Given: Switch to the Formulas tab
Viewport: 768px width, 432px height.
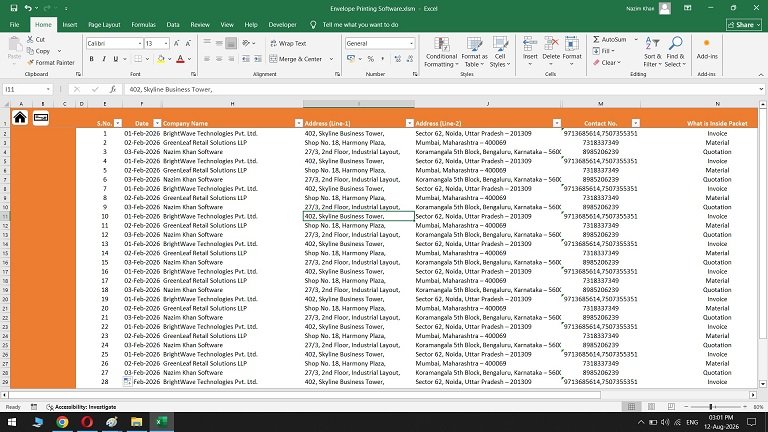Looking at the screenshot, I should (x=144, y=24).
